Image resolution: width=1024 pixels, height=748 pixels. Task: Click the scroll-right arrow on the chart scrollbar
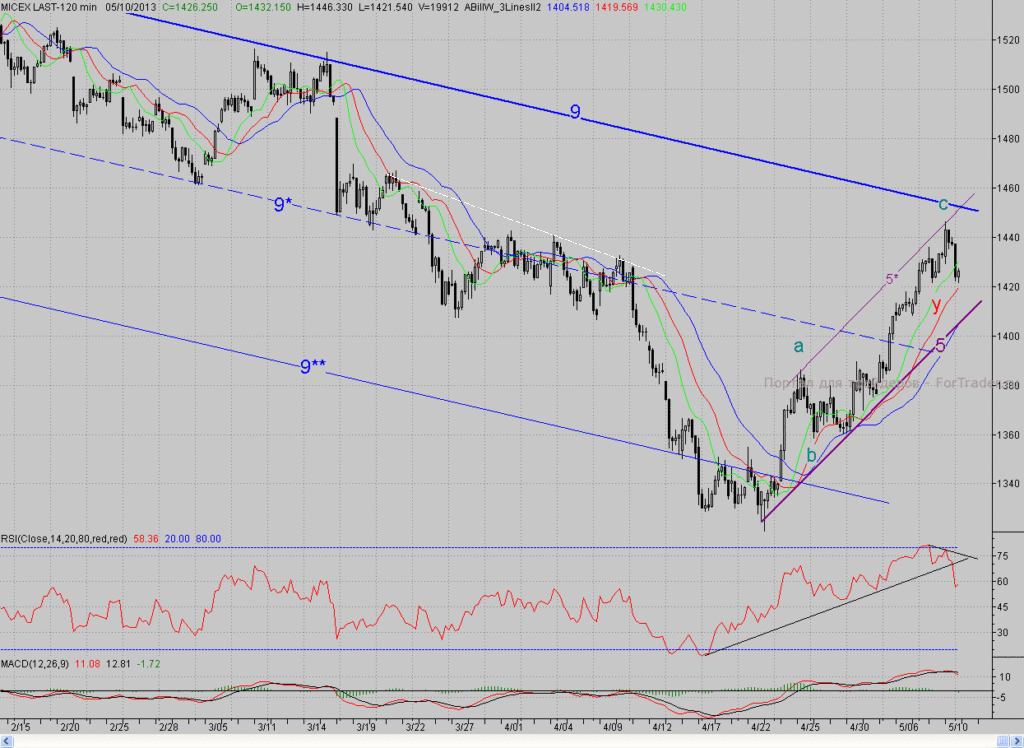[1016, 742]
